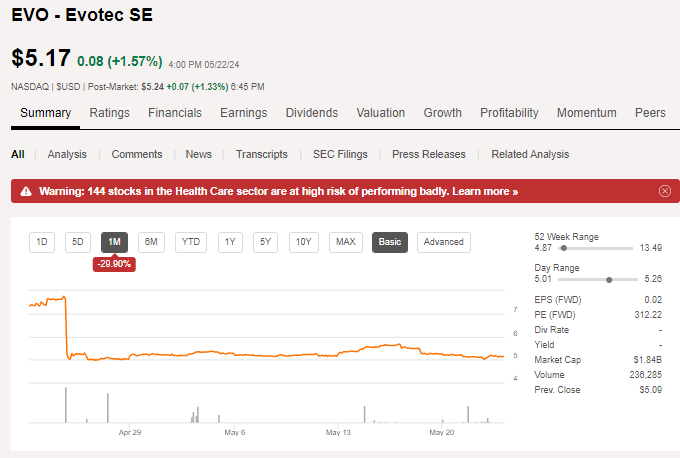Click the price drop on the chart line

[x=65, y=325]
